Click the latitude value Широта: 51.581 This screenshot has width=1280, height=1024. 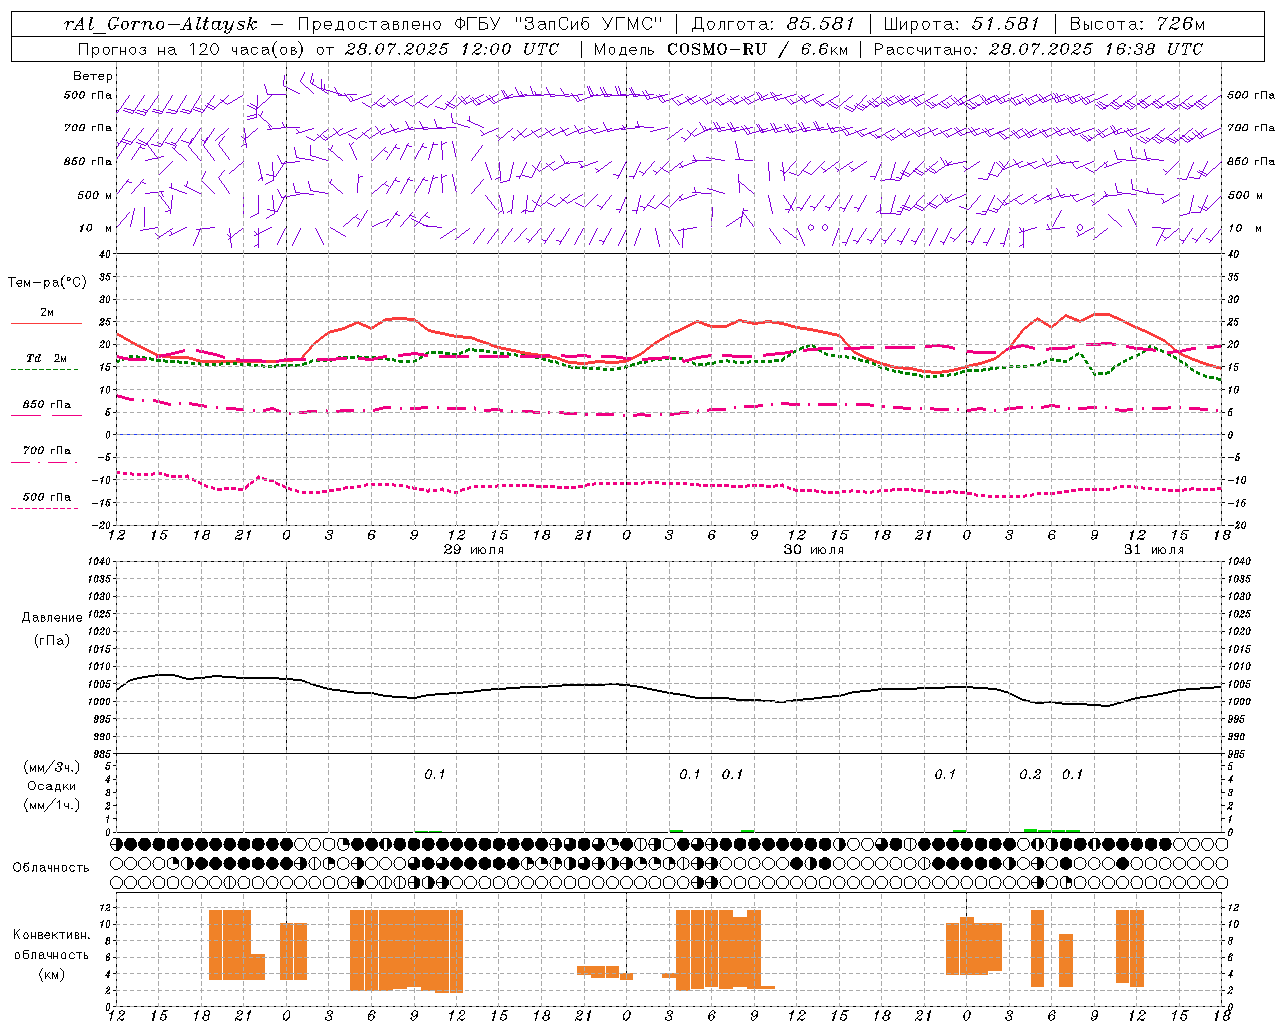point(961,24)
